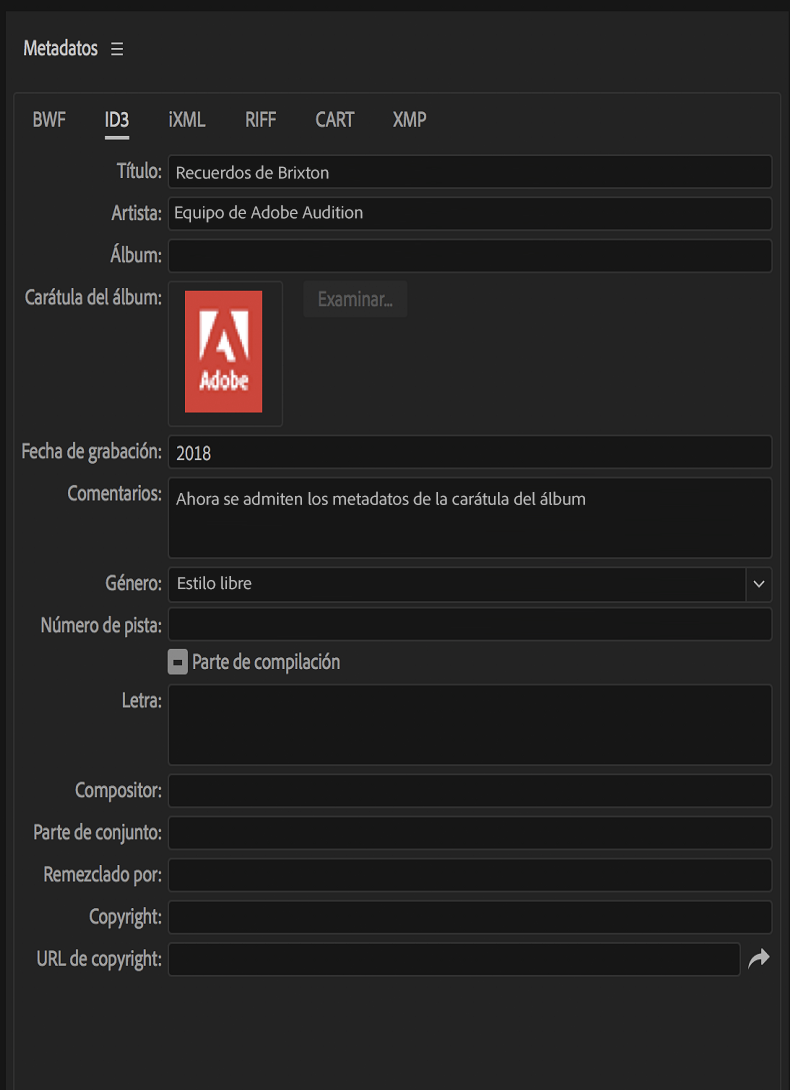Select the Fecha de grabación field showing 2018
Image resolution: width=790 pixels, height=1090 pixels.
[x=470, y=451]
